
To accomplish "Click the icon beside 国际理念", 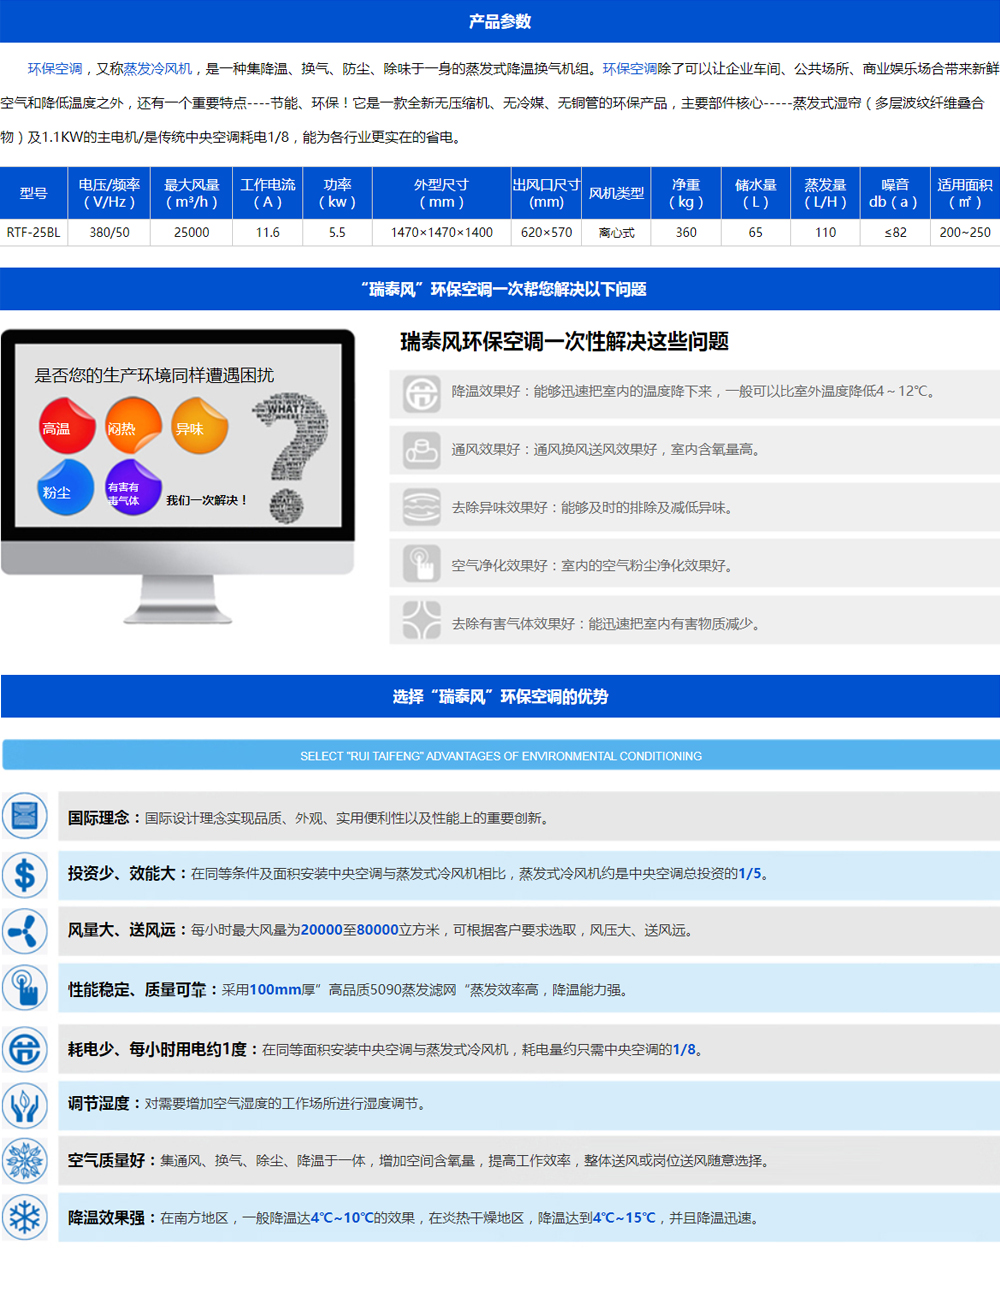I will click(25, 816).
